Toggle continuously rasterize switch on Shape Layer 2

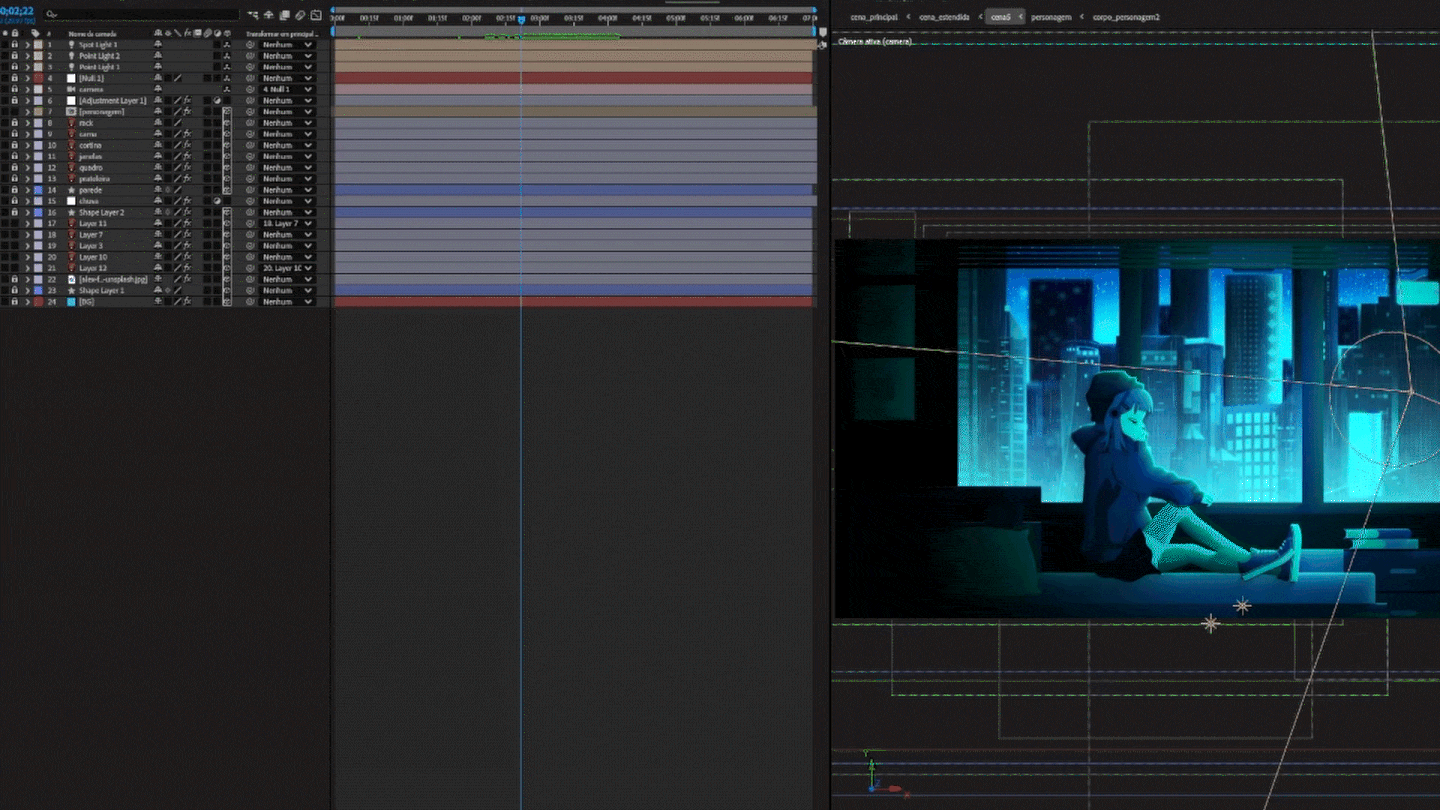[168, 212]
